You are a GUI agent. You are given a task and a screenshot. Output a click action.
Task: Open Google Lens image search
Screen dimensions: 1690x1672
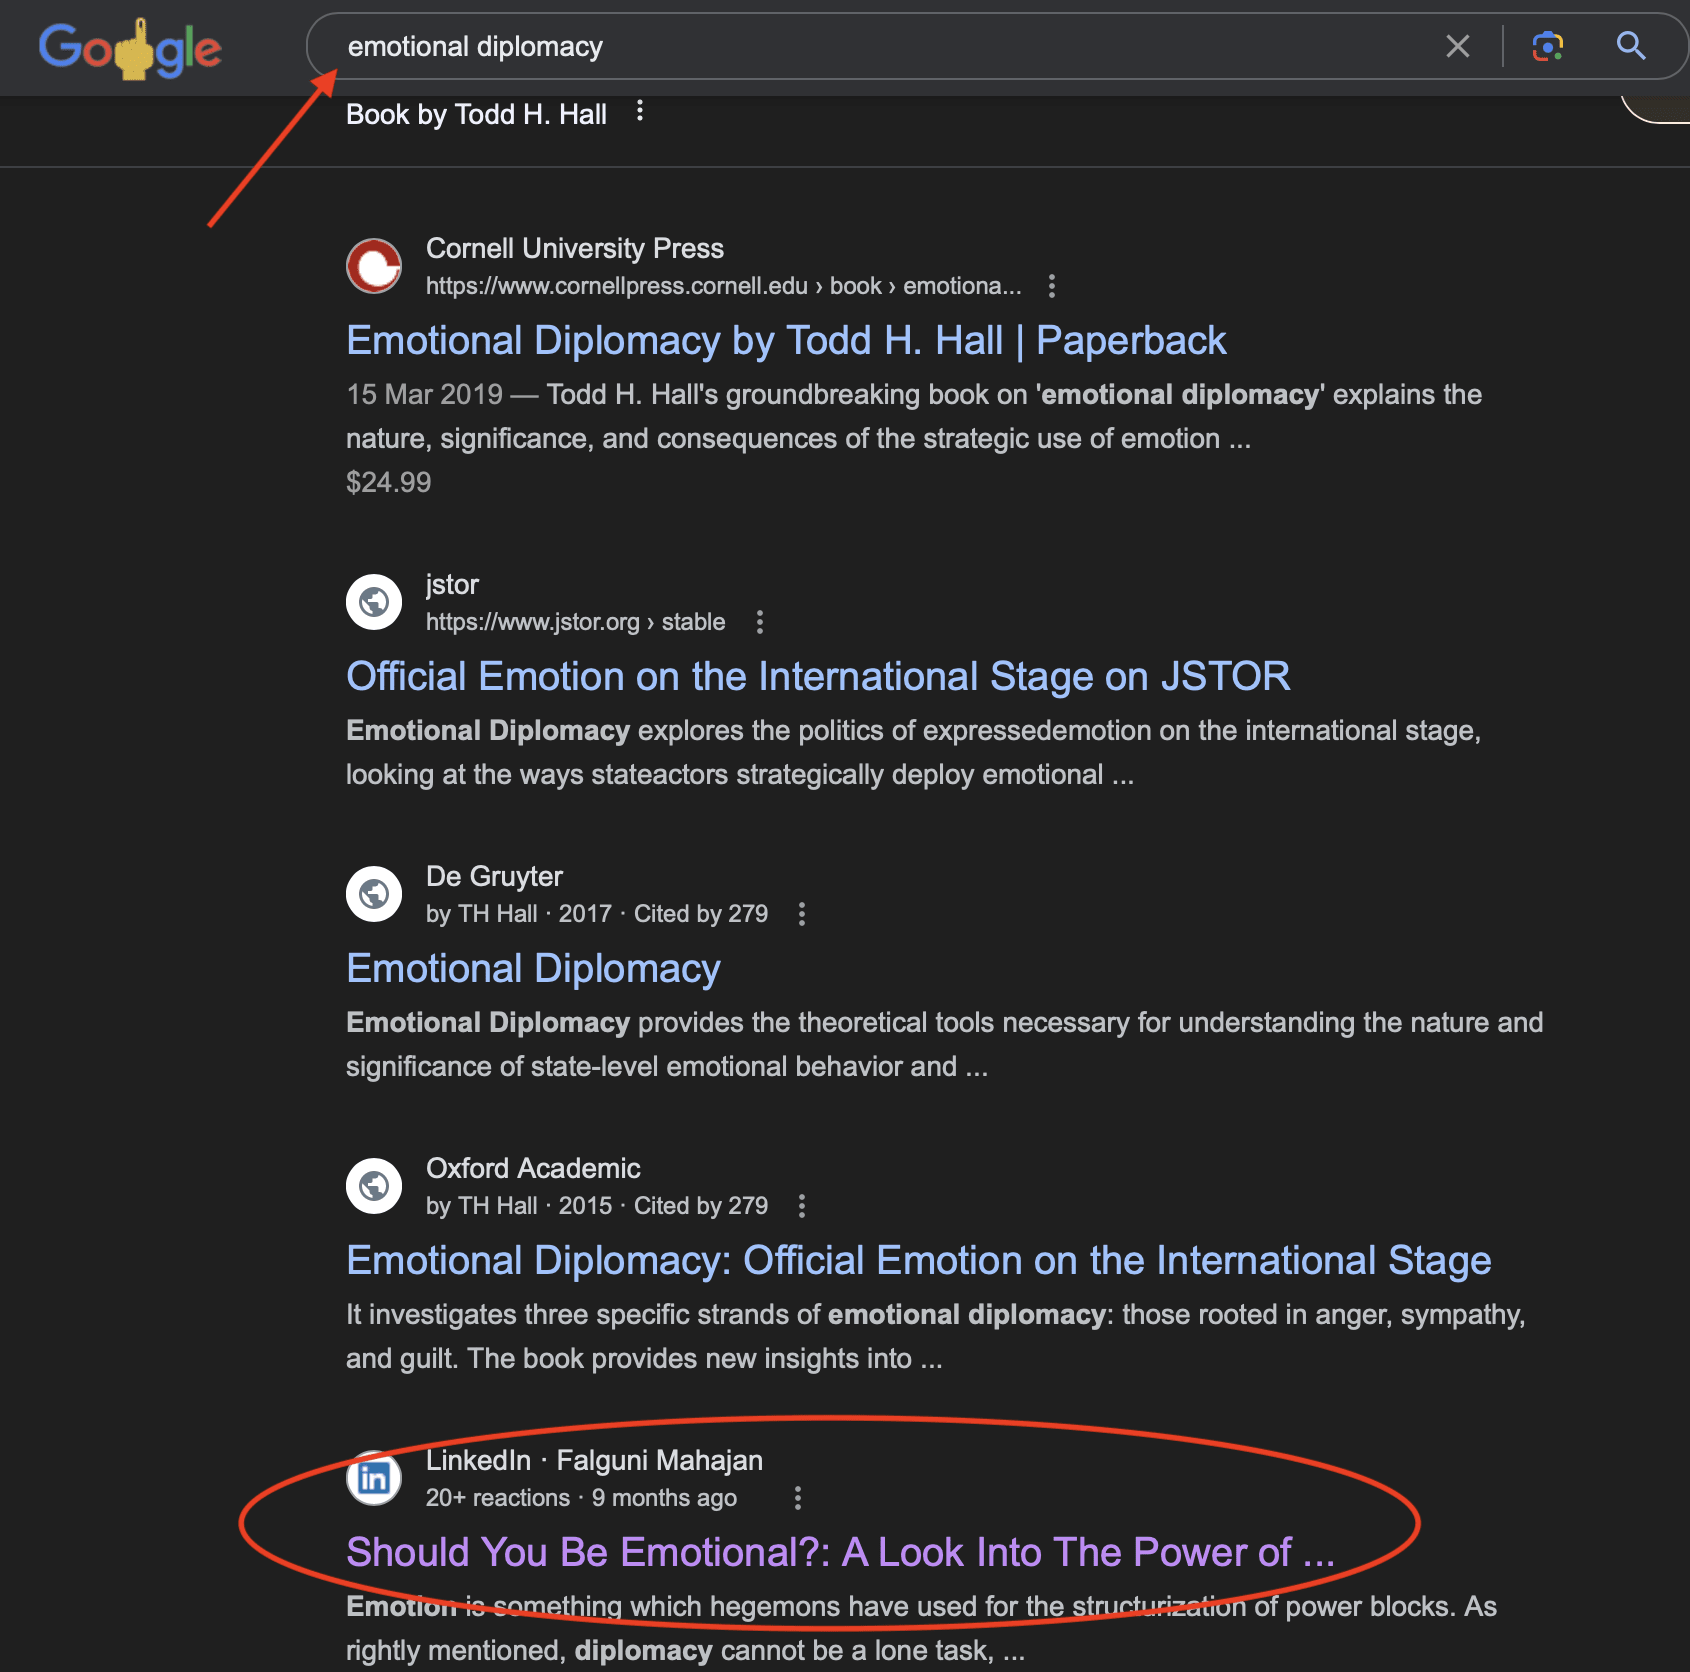[x=1547, y=46]
